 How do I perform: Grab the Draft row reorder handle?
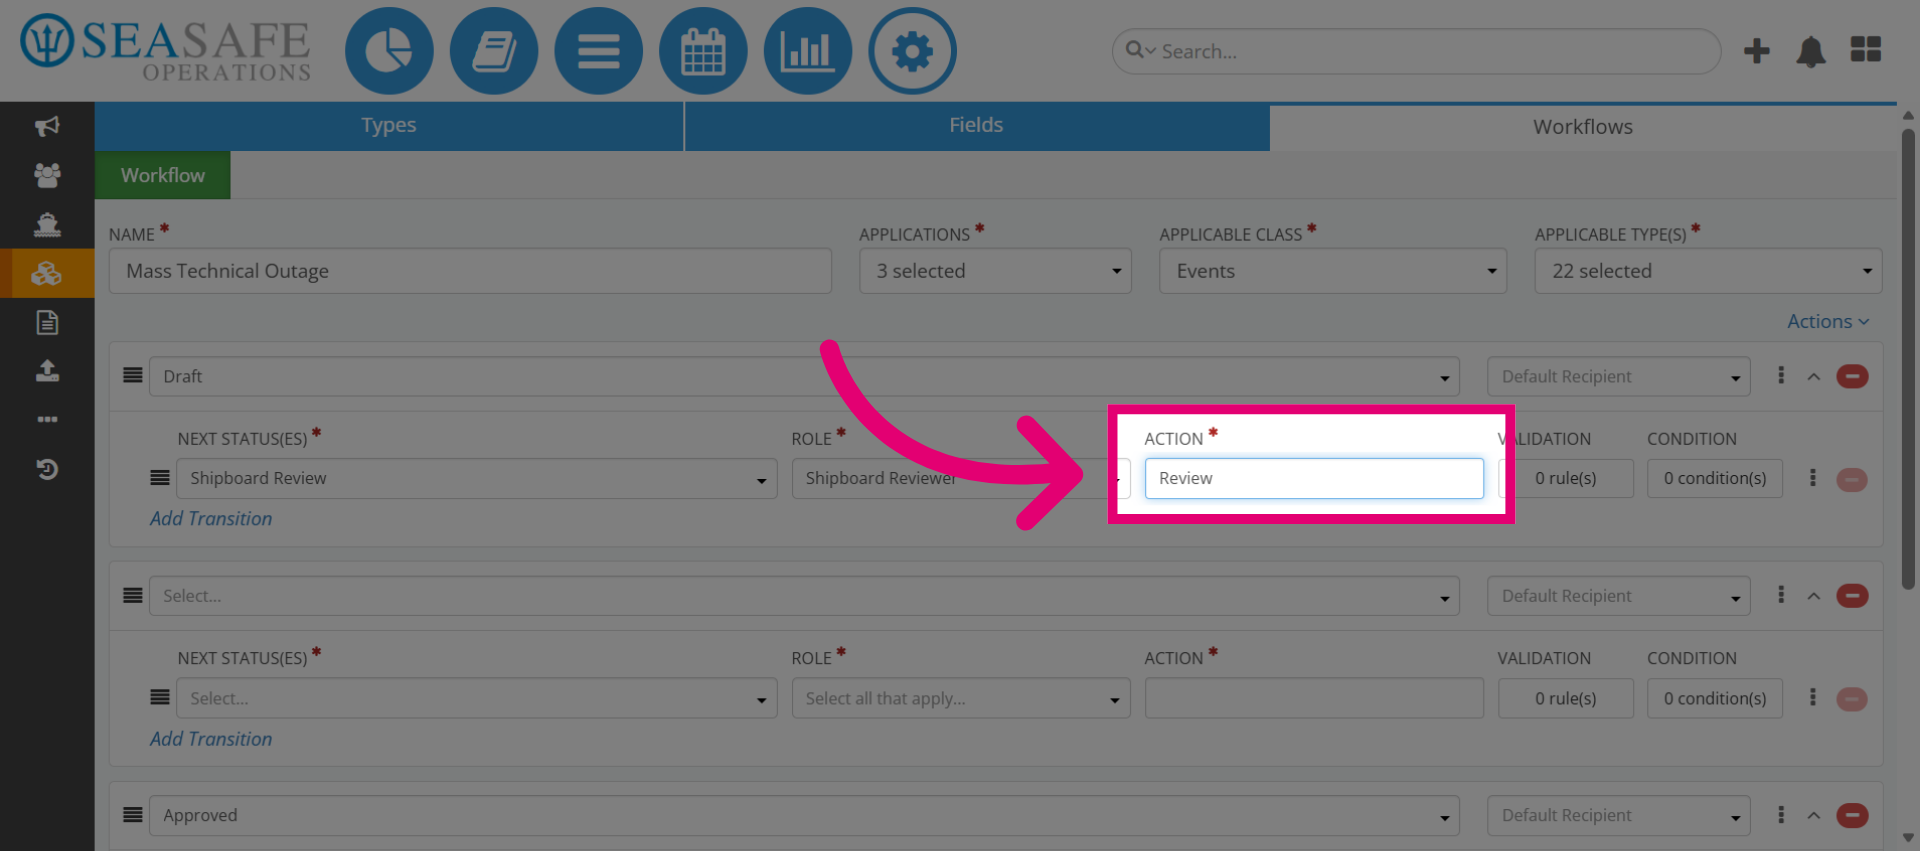pyautogui.click(x=133, y=376)
